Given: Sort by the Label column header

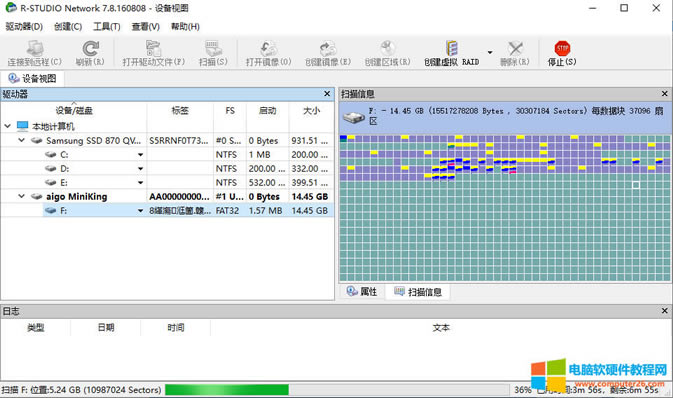Looking at the screenshot, I should (x=180, y=111).
